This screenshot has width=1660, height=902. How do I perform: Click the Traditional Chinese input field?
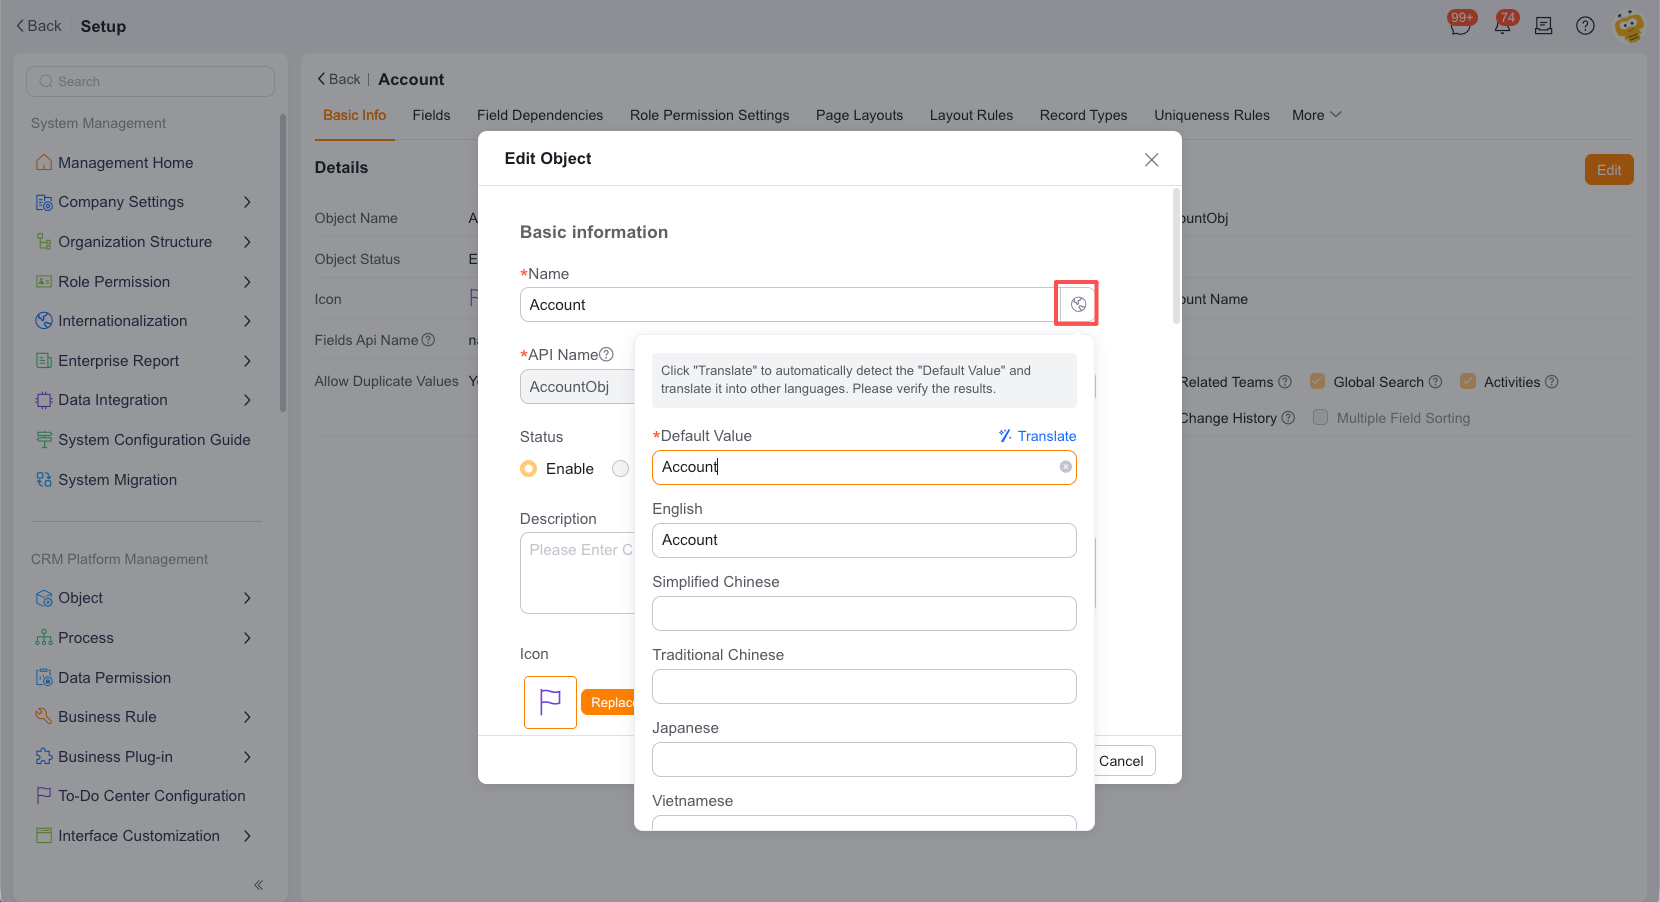pyautogui.click(x=864, y=686)
